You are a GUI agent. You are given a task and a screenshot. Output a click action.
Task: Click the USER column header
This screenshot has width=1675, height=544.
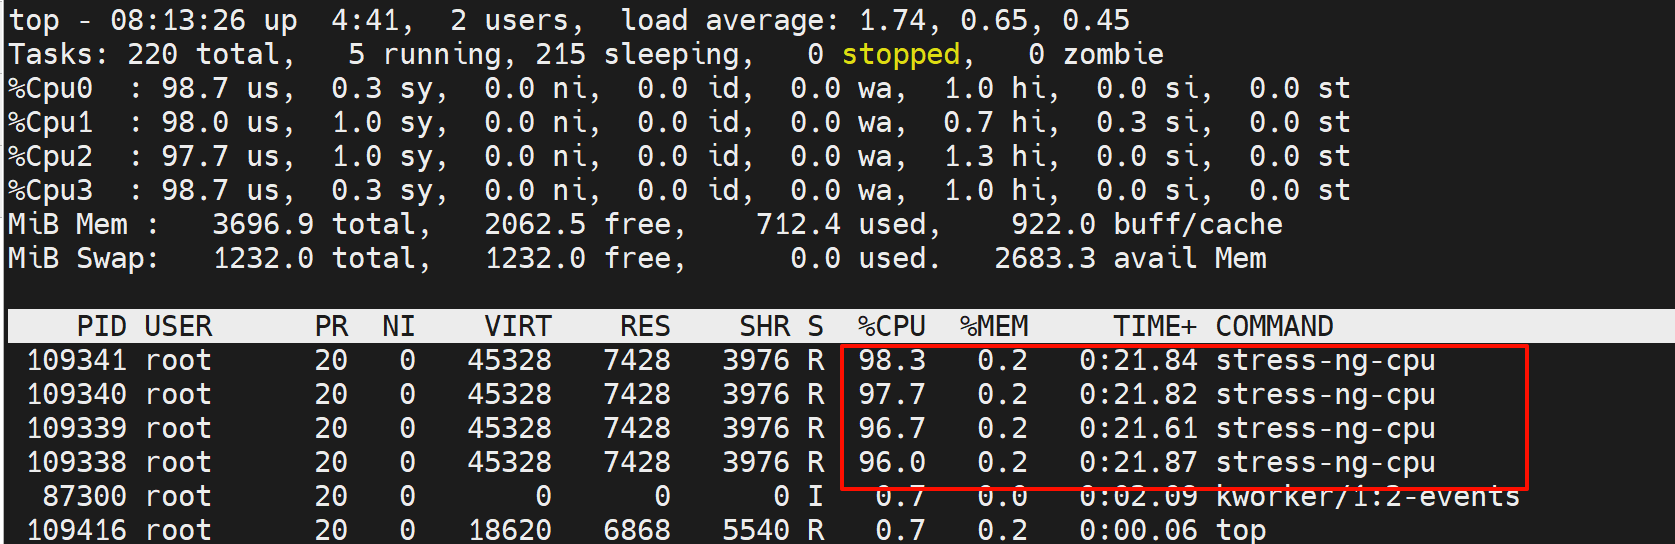tap(178, 326)
